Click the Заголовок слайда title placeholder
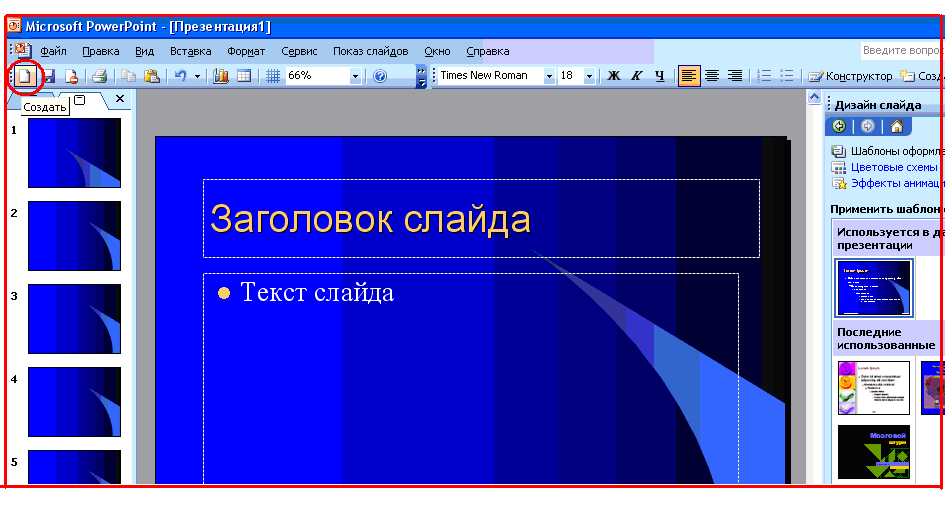 click(481, 218)
